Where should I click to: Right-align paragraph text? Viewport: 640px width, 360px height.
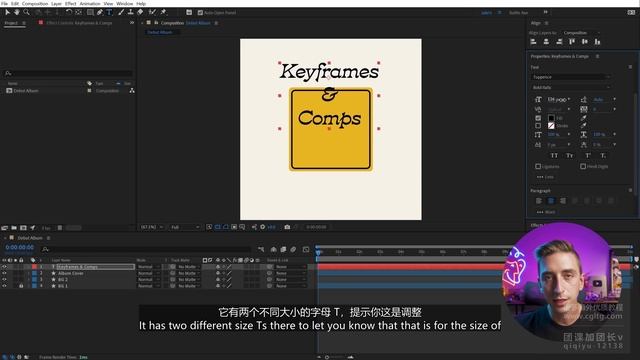[563, 201]
